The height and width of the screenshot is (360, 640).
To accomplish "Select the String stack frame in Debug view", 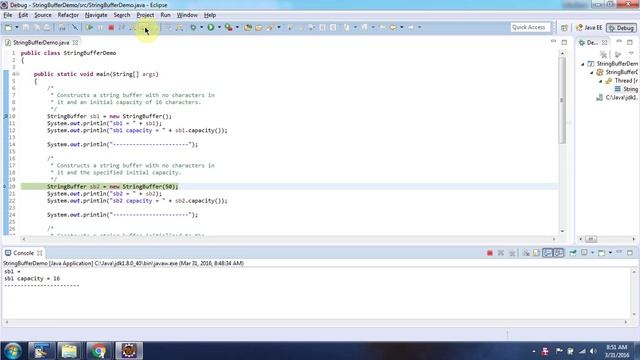I will pyautogui.click(x=626, y=89).
